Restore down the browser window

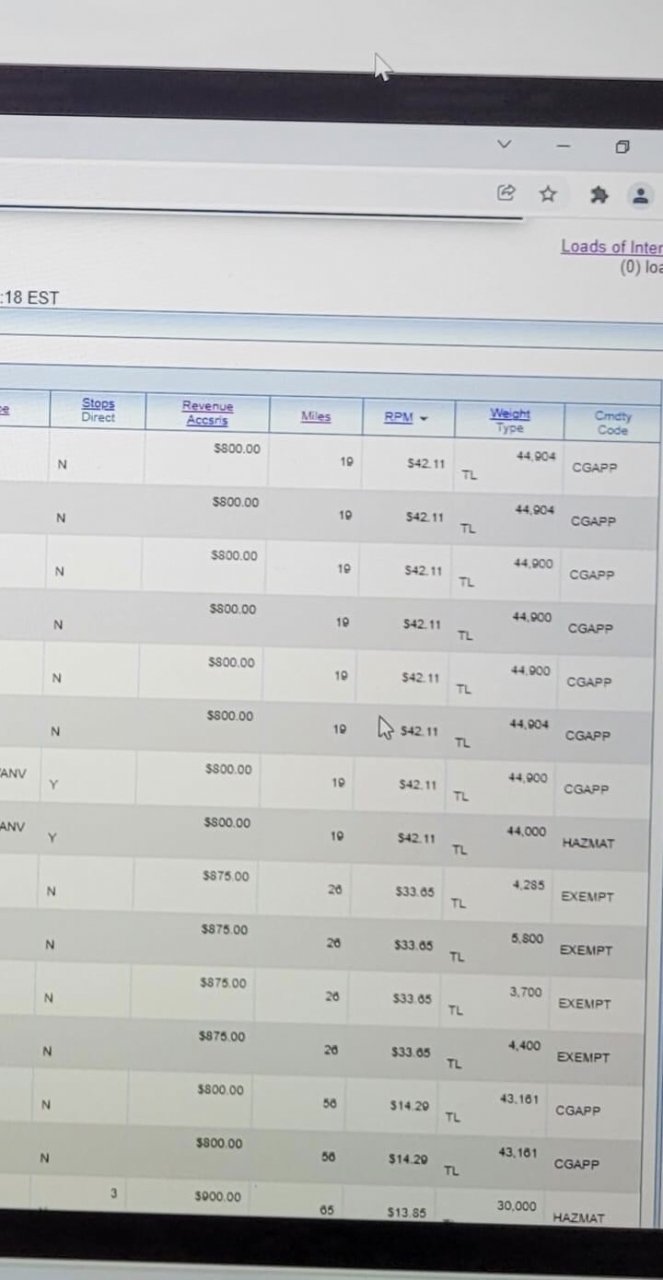click(x=622, y=148)
